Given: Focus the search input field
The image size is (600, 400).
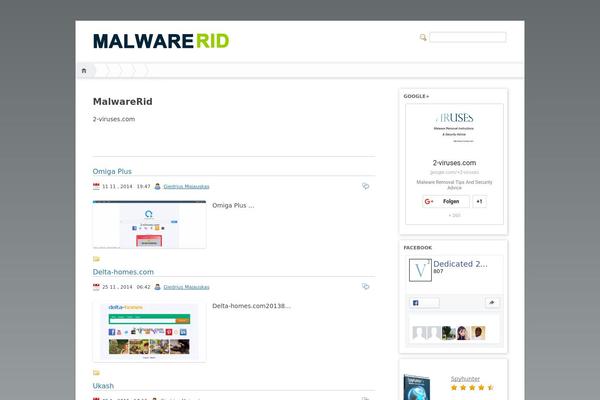Looking at the screenshot, I should (468, 37).
